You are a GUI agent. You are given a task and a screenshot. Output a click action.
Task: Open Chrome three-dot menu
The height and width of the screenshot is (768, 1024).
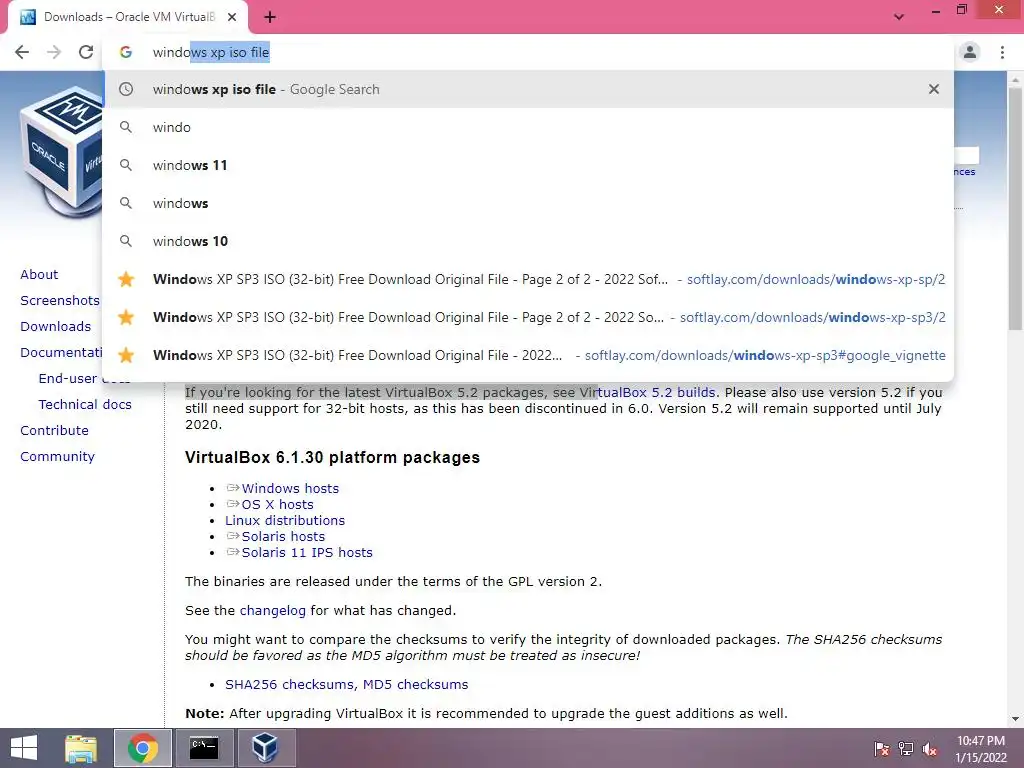[1002, 52]
